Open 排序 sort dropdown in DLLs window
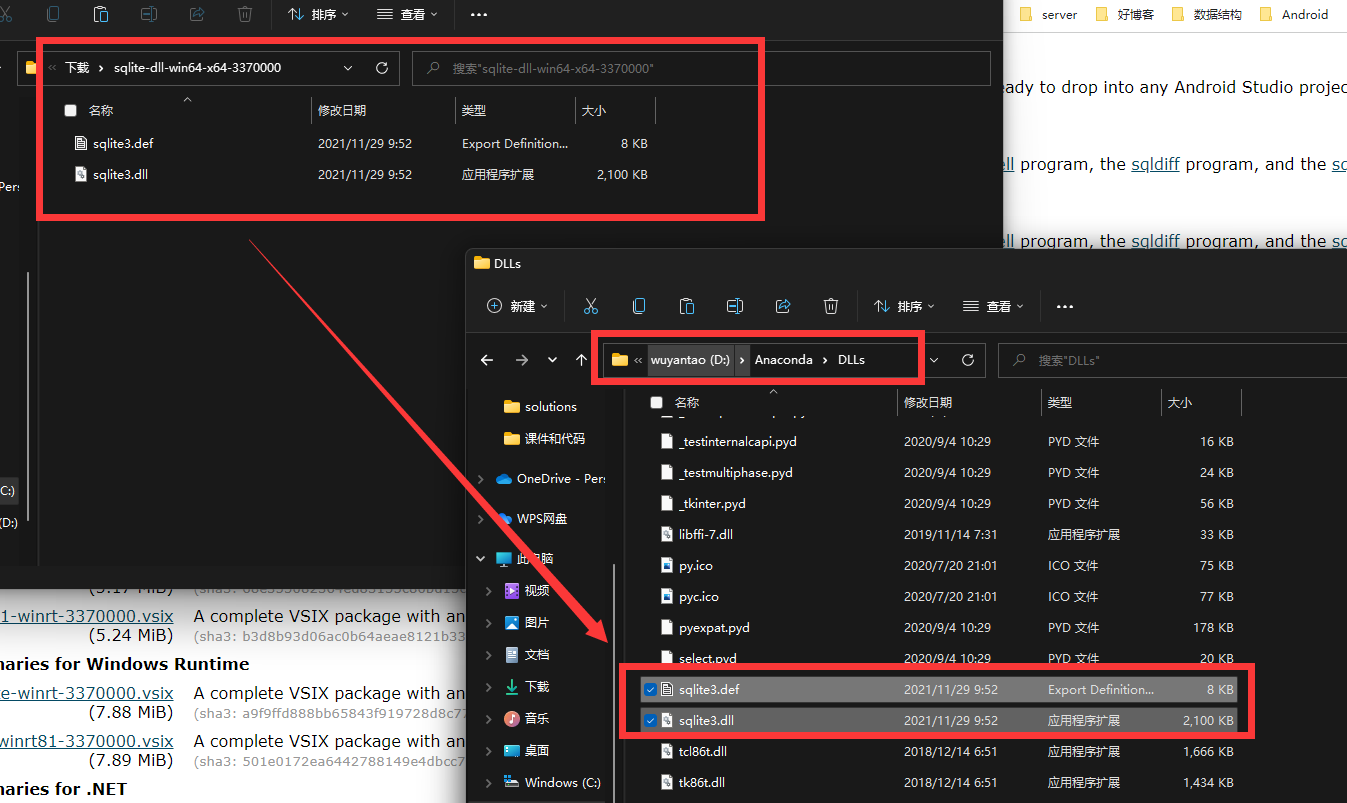Viewport: 1347px width, 803px height. 904,306
